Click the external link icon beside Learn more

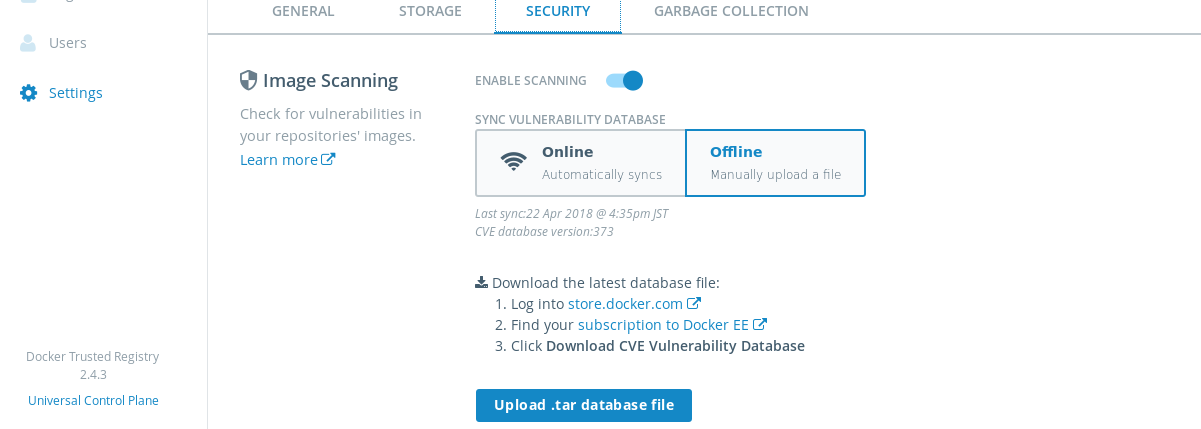328,160
